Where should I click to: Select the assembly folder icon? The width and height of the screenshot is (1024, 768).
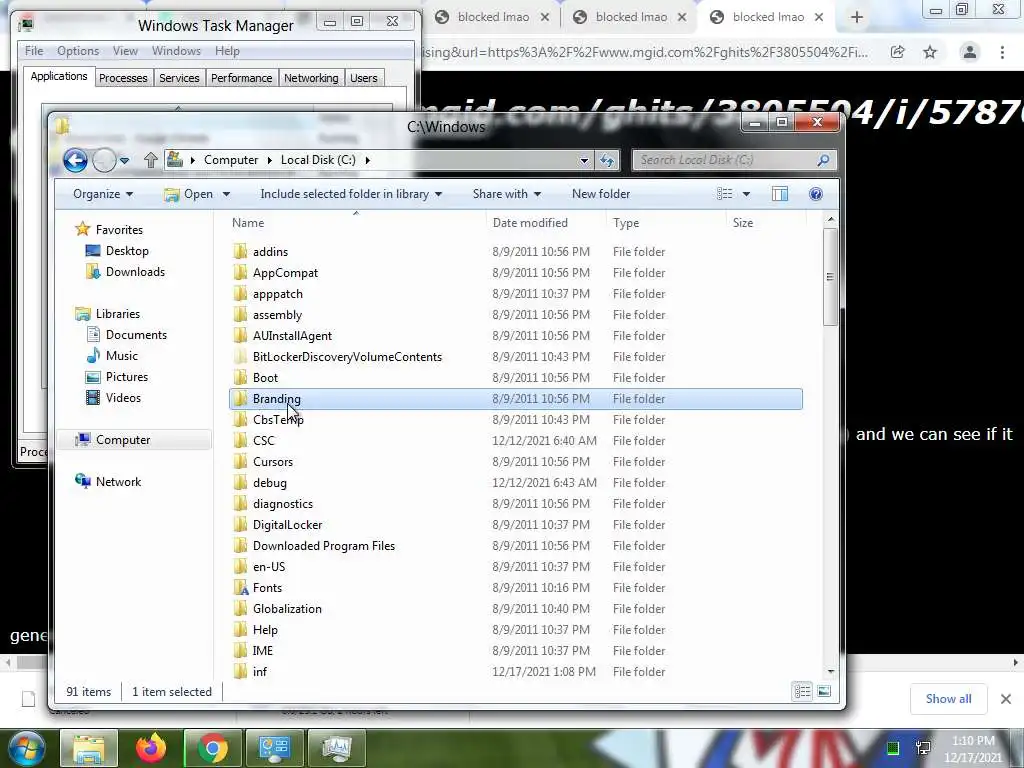click(x=240, y=315)
